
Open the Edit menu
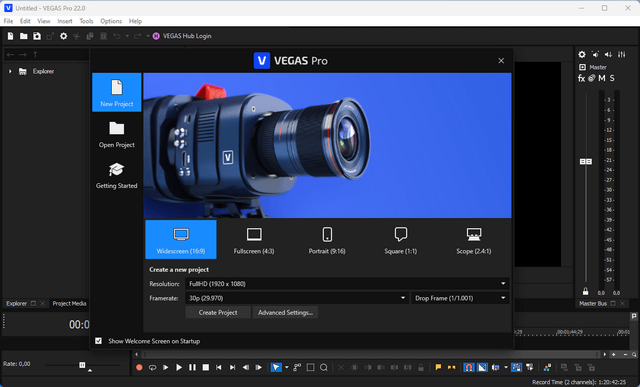[x=25, y=21]
